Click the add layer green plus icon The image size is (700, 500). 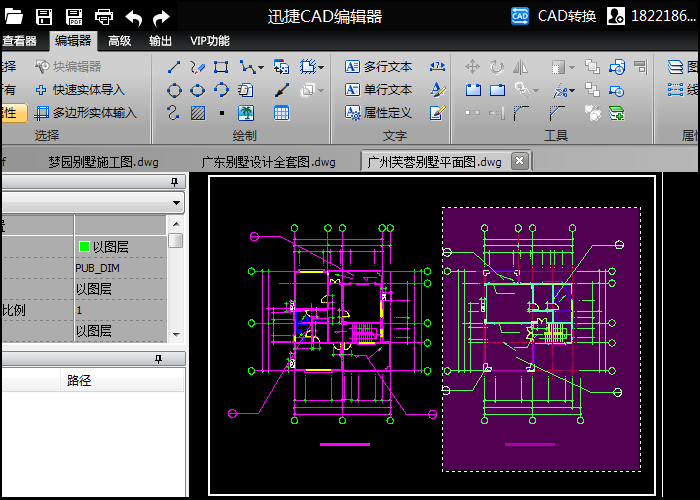click(617, 113)
